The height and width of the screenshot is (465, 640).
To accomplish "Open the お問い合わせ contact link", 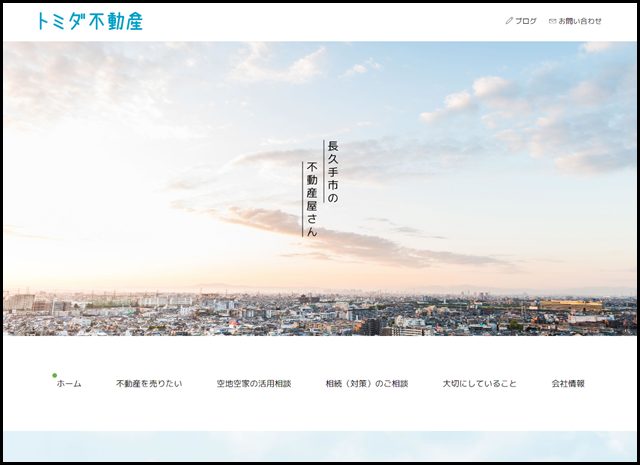I will pos(580,21).
